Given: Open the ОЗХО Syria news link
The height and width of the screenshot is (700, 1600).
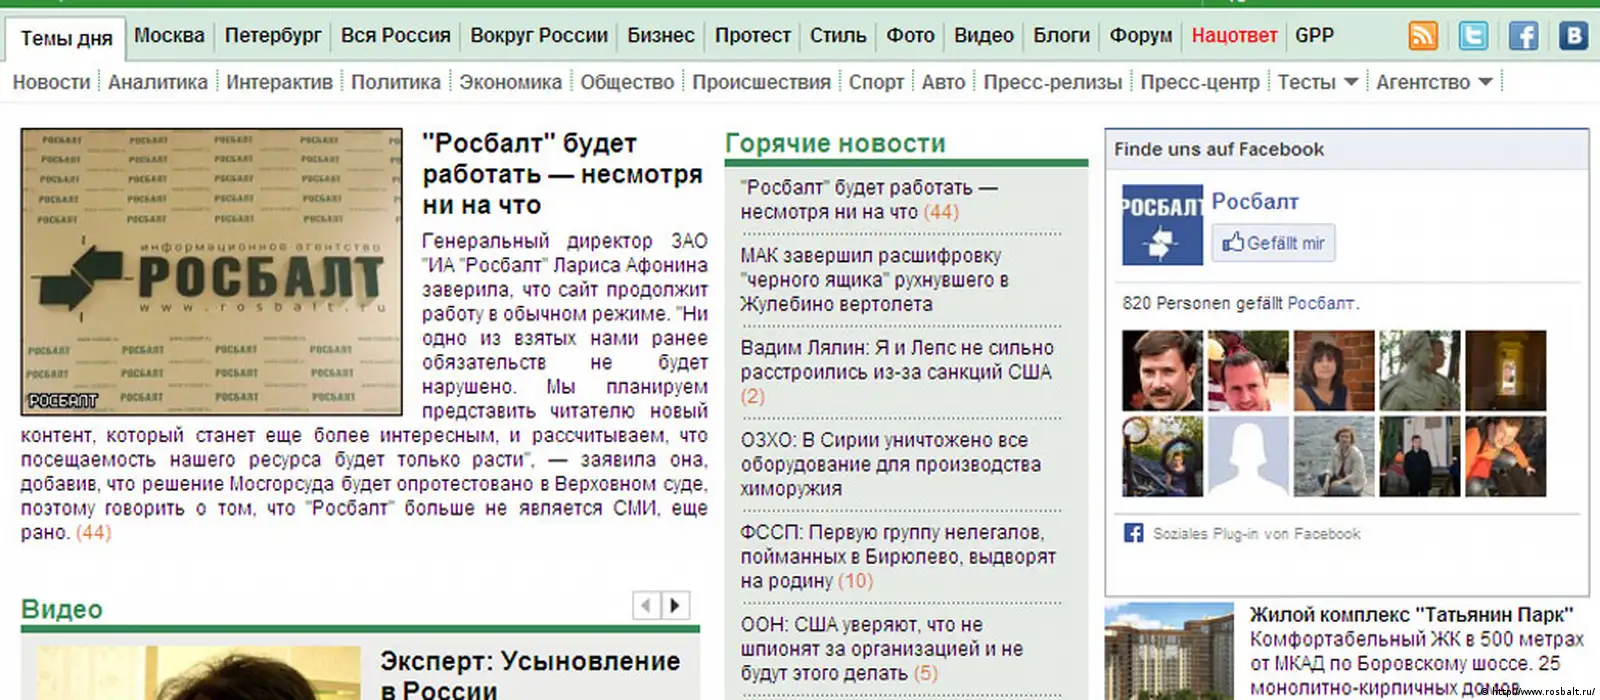Looking at the screenshot, I should (x=890, y=464).
